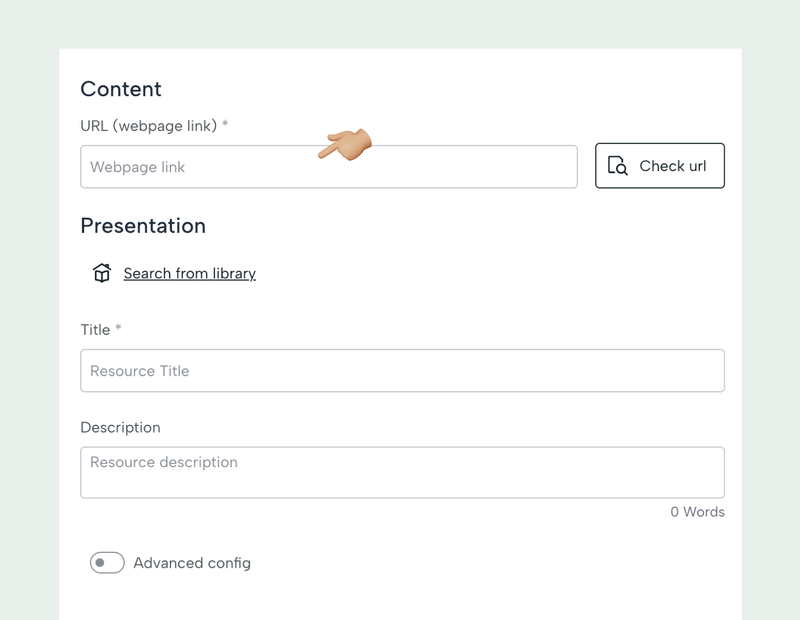Click the Content section heading
Screen dimensions: 800x620
[x=121, y=89]
